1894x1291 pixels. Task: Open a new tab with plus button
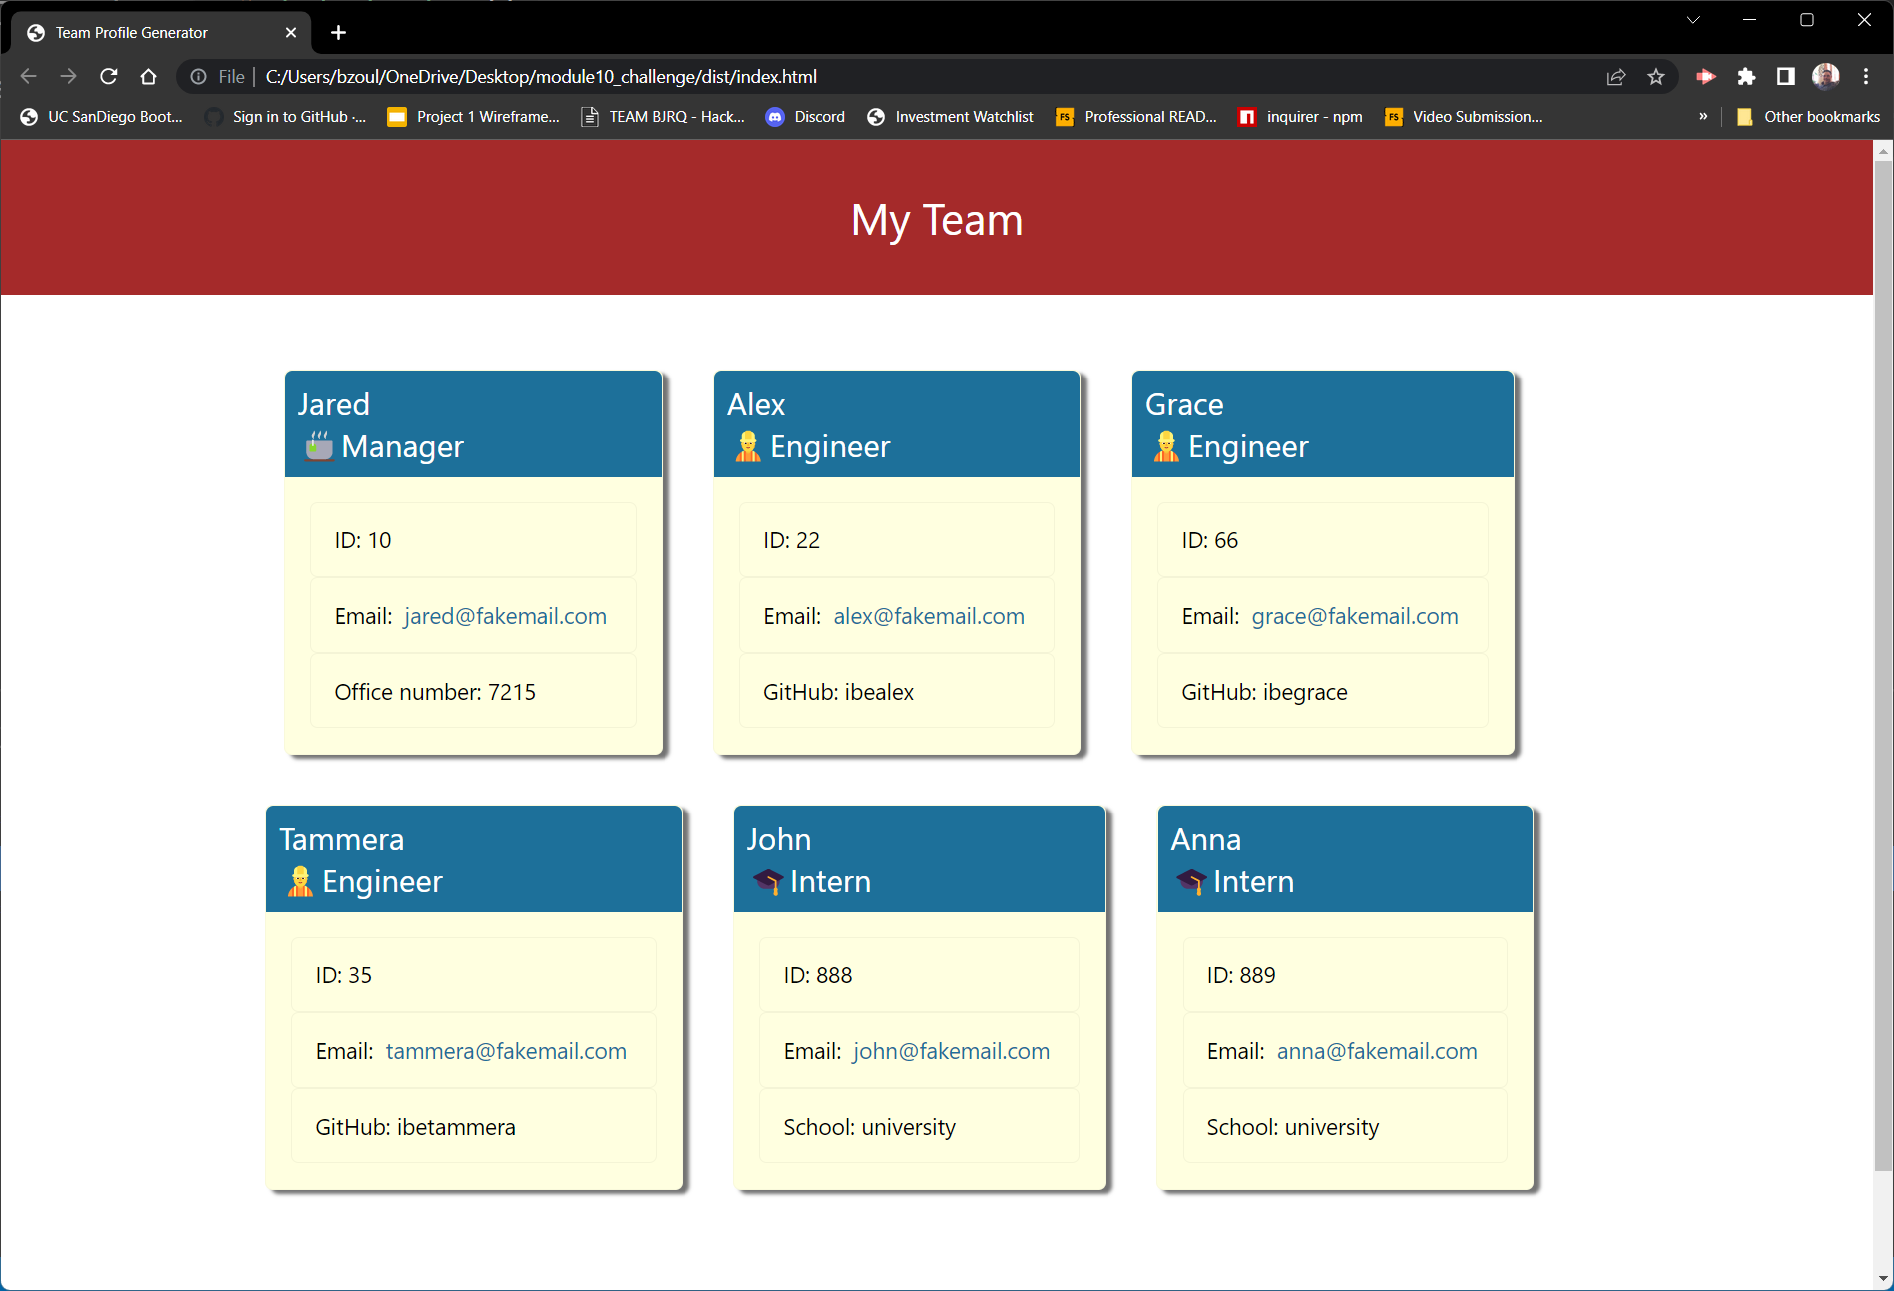tap(339, 33)
